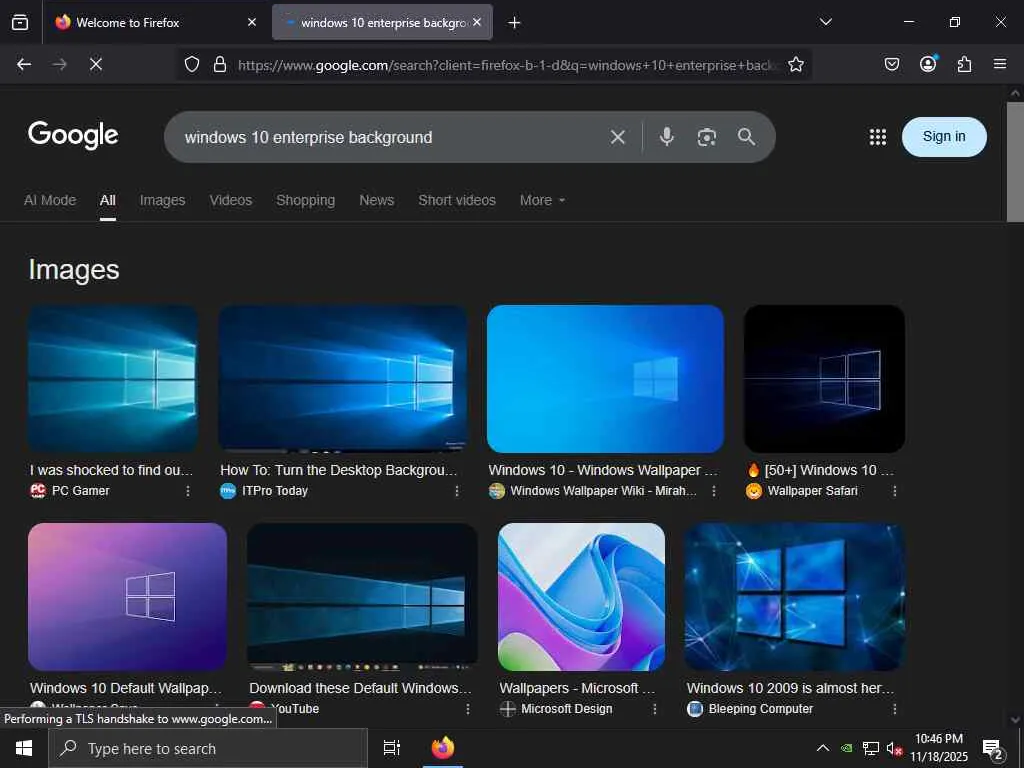Open the PC Gamer source link
The width and height of the screenshot is (1024, 768).
[70, 490]
